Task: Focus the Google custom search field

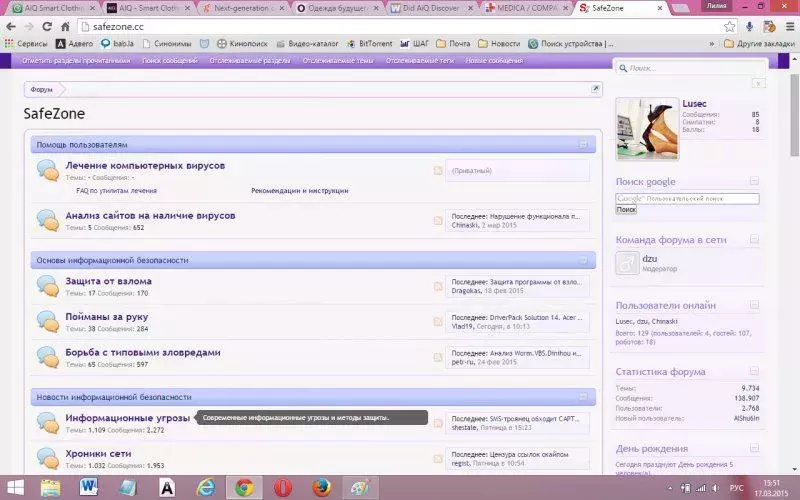Action: [687, 198]
